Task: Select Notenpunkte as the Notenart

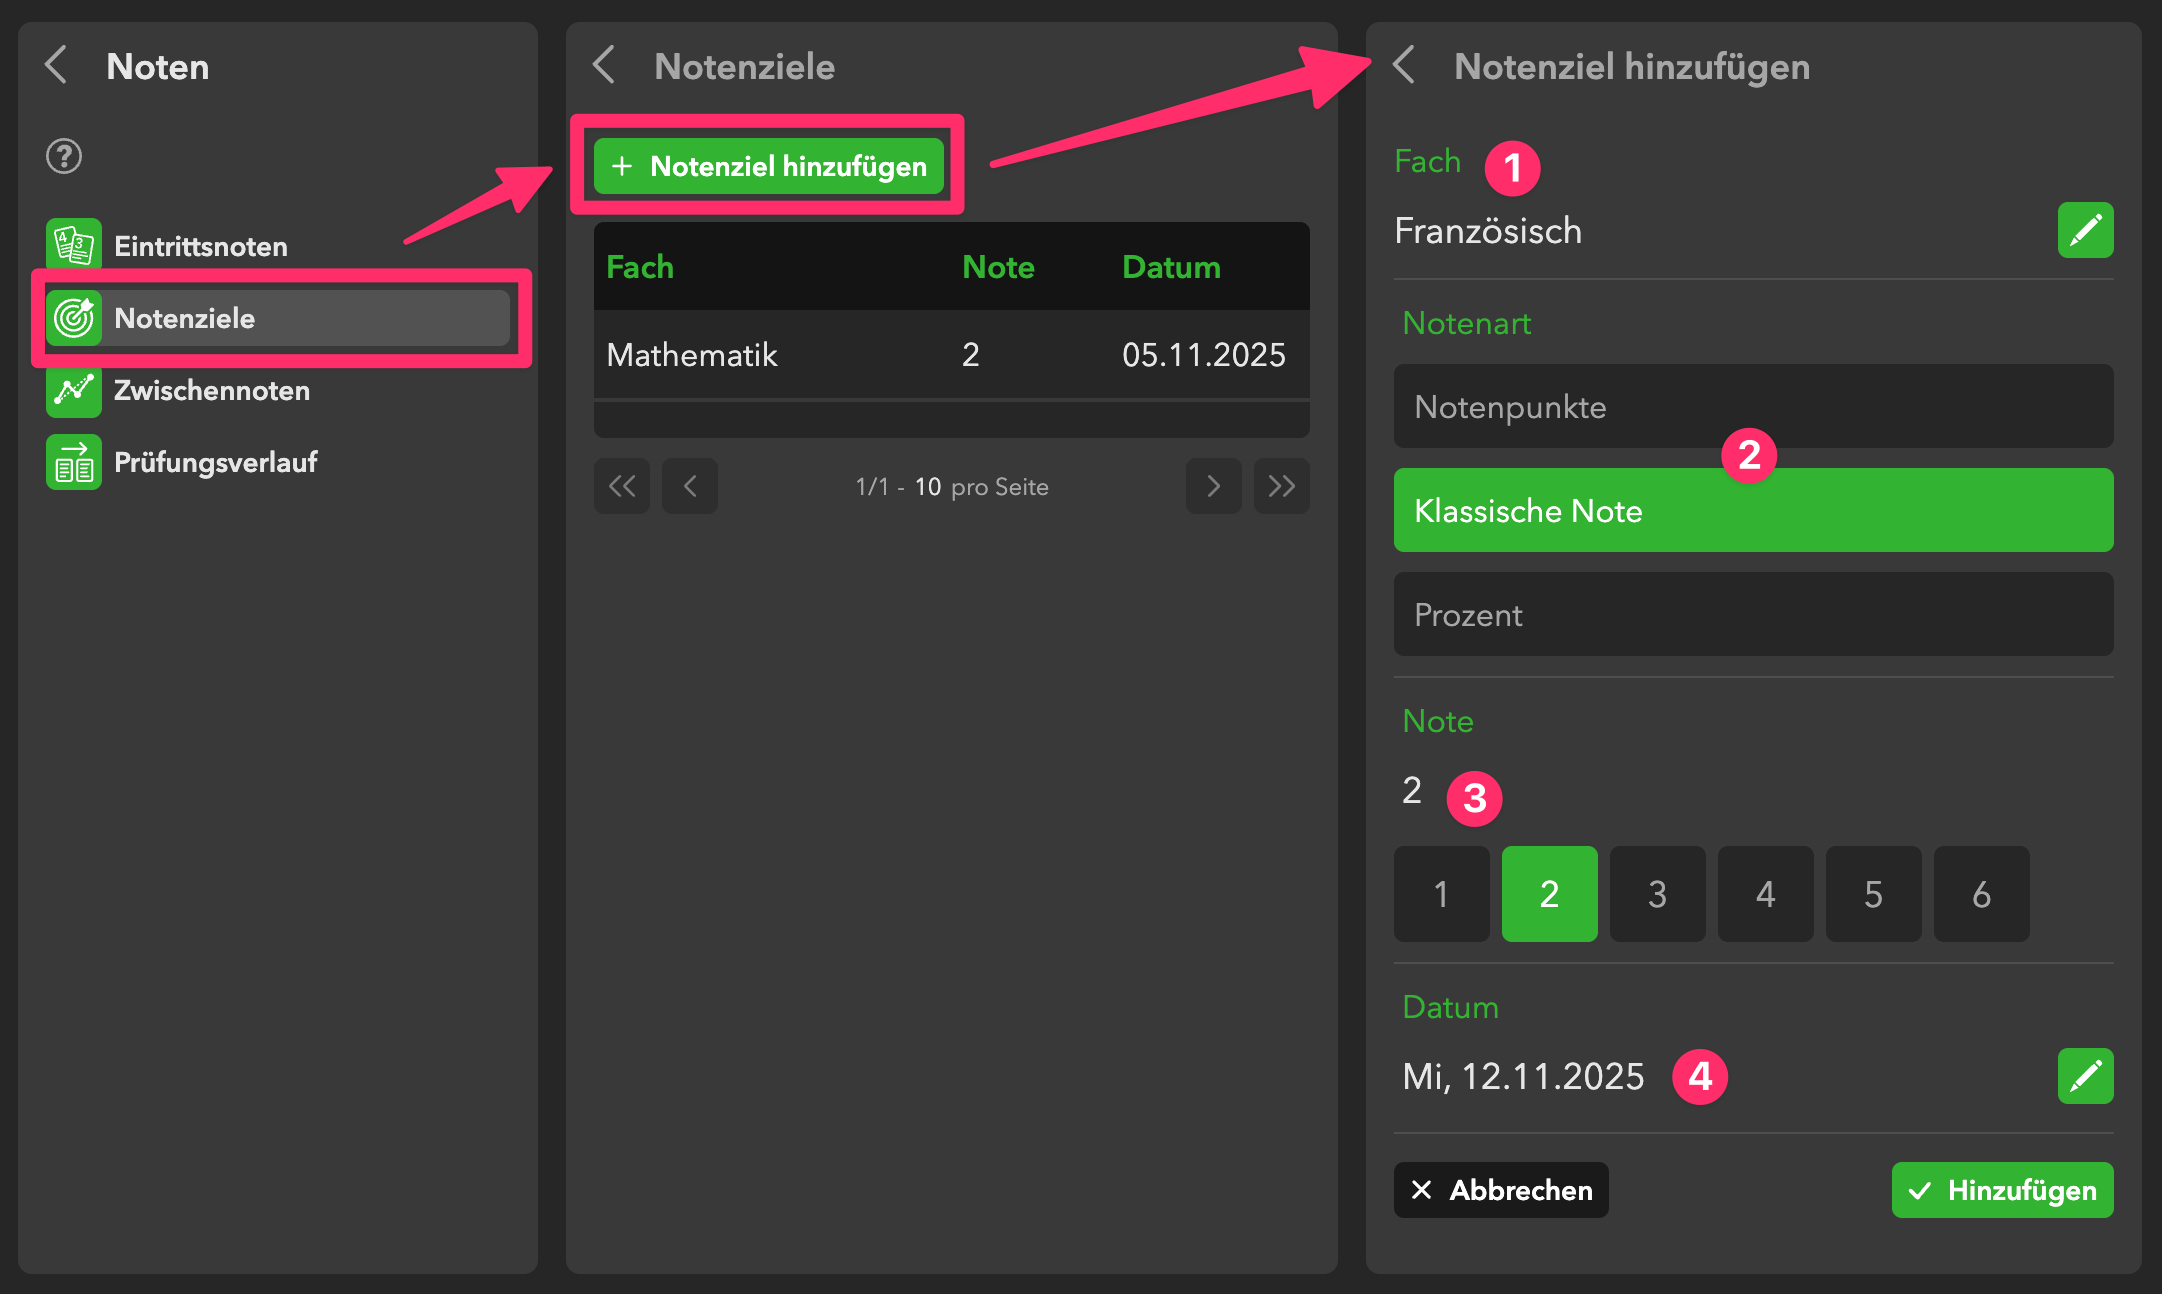Action: (1753, 407)
